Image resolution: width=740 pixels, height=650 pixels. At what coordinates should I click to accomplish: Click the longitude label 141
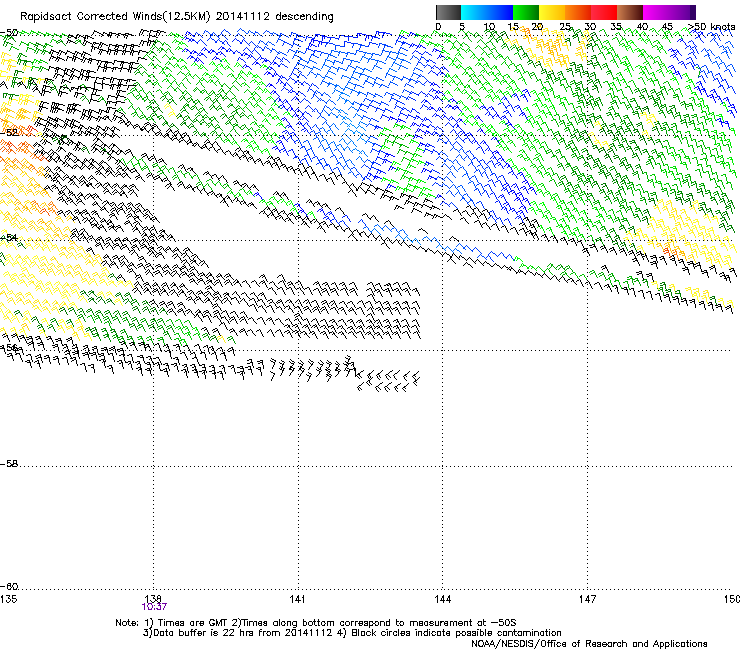[297, 599]
